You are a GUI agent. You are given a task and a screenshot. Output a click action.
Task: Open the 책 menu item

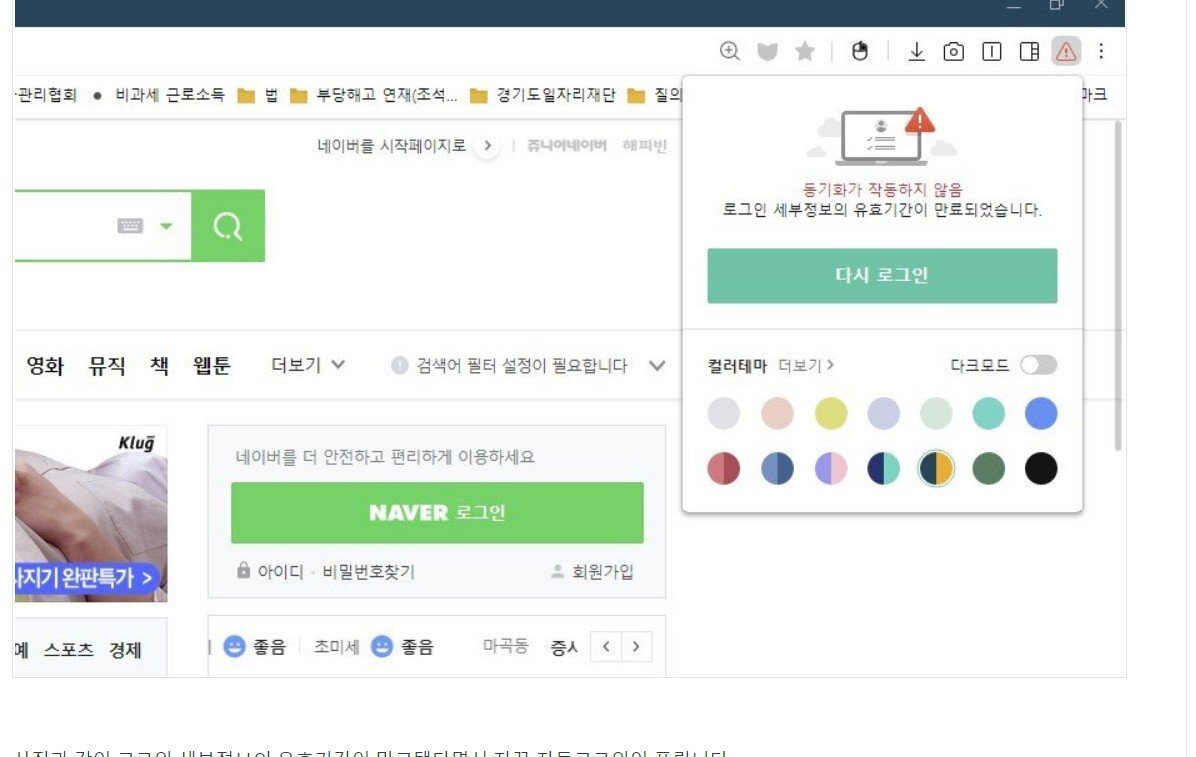click(159, 366)
